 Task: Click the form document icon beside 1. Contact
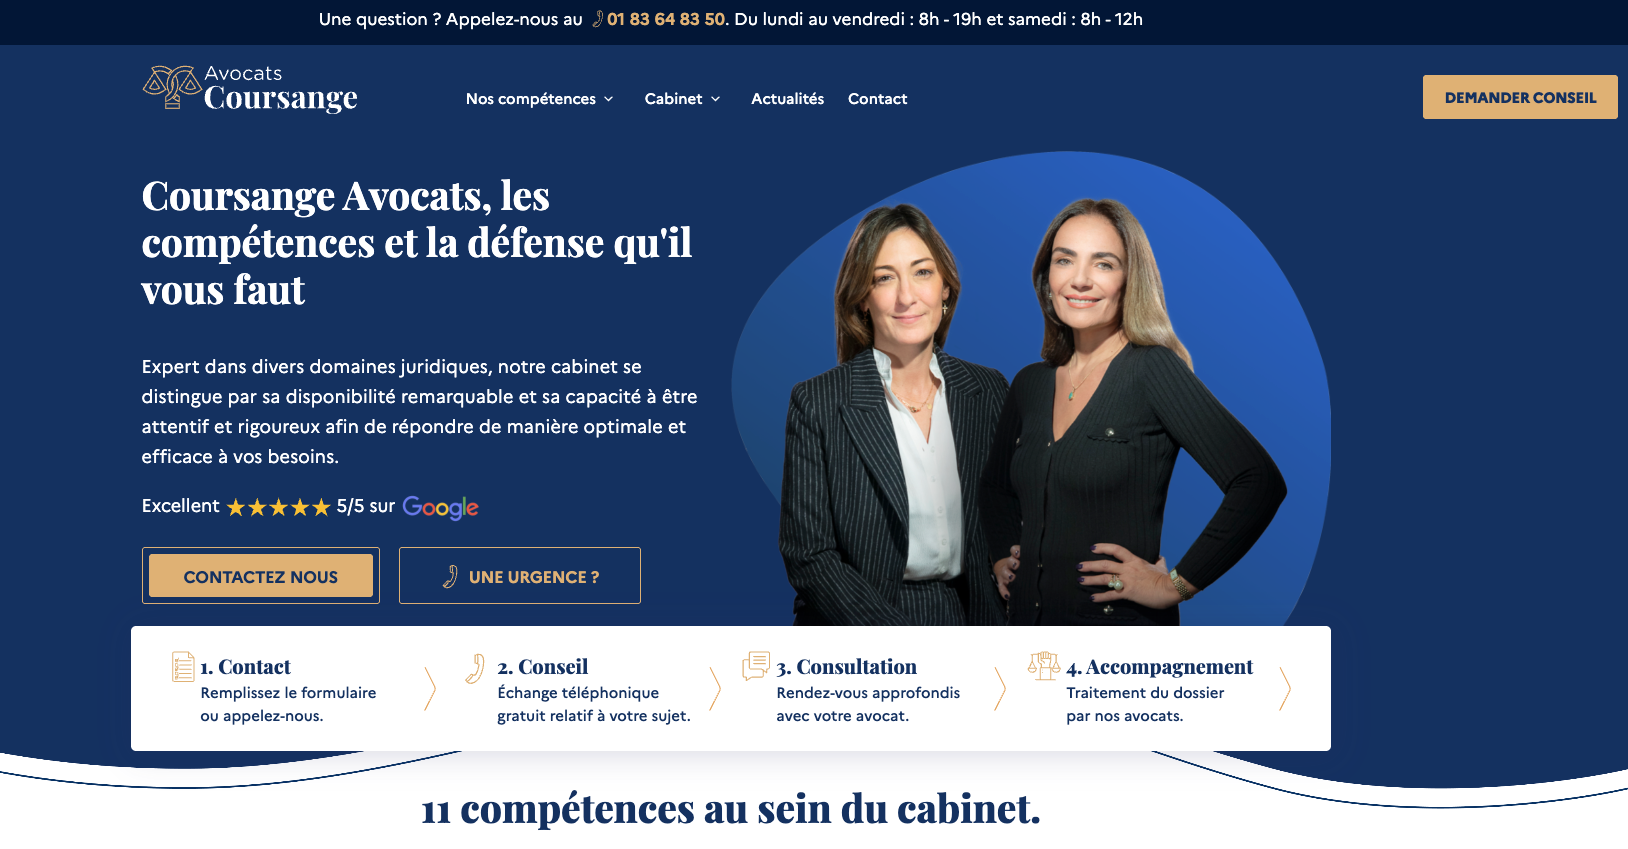point(183,666)
